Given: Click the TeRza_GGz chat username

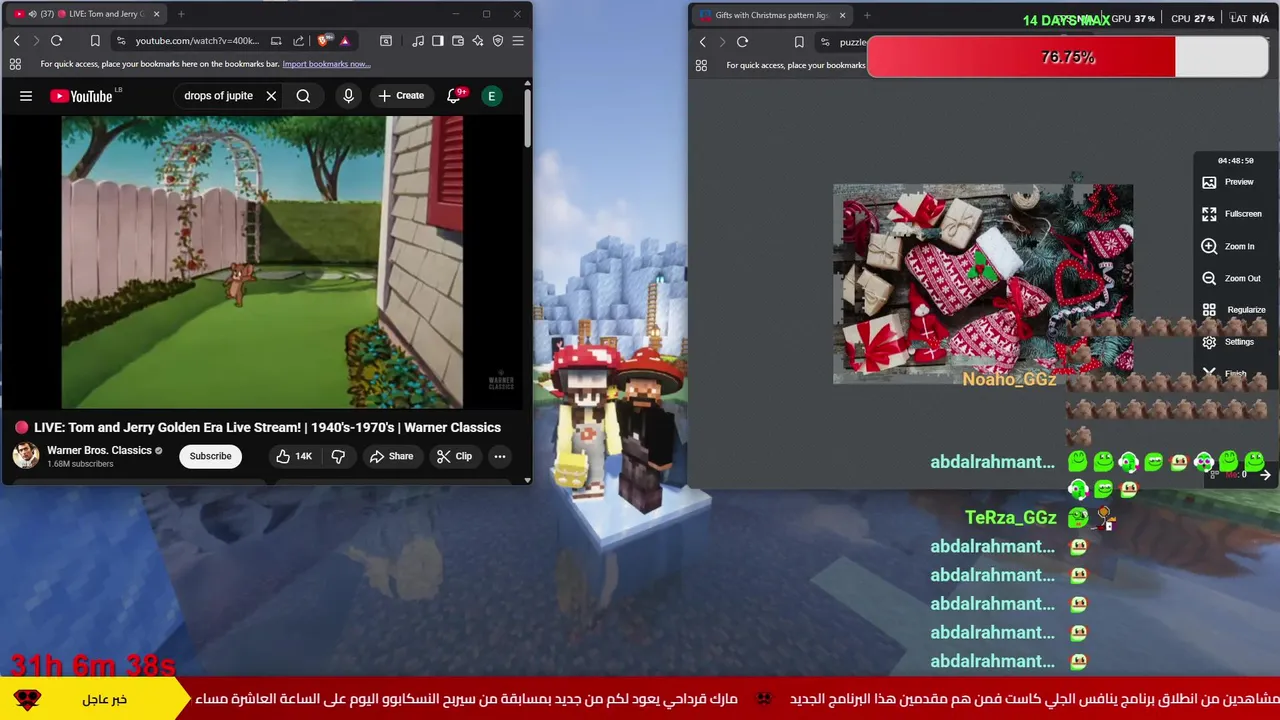Looking at the screenshot, I should [x=1010, y=517].
